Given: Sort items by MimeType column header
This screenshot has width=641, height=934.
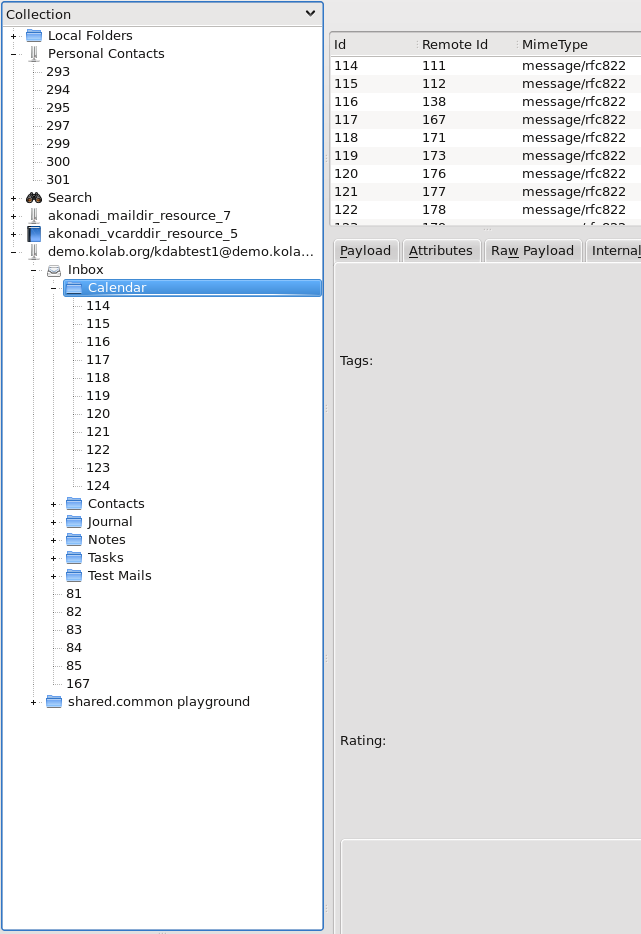Looking at the screenshot, I should point(555,45).
